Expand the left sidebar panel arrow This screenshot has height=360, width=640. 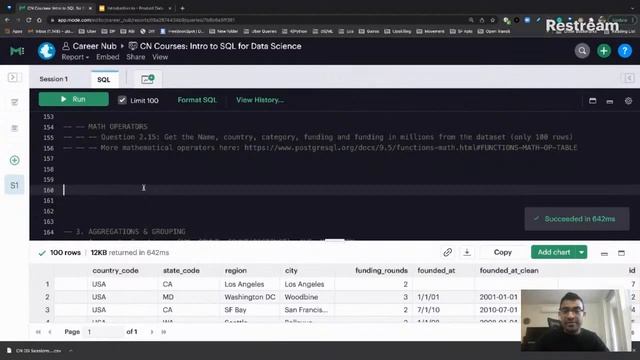coord(13,77)
